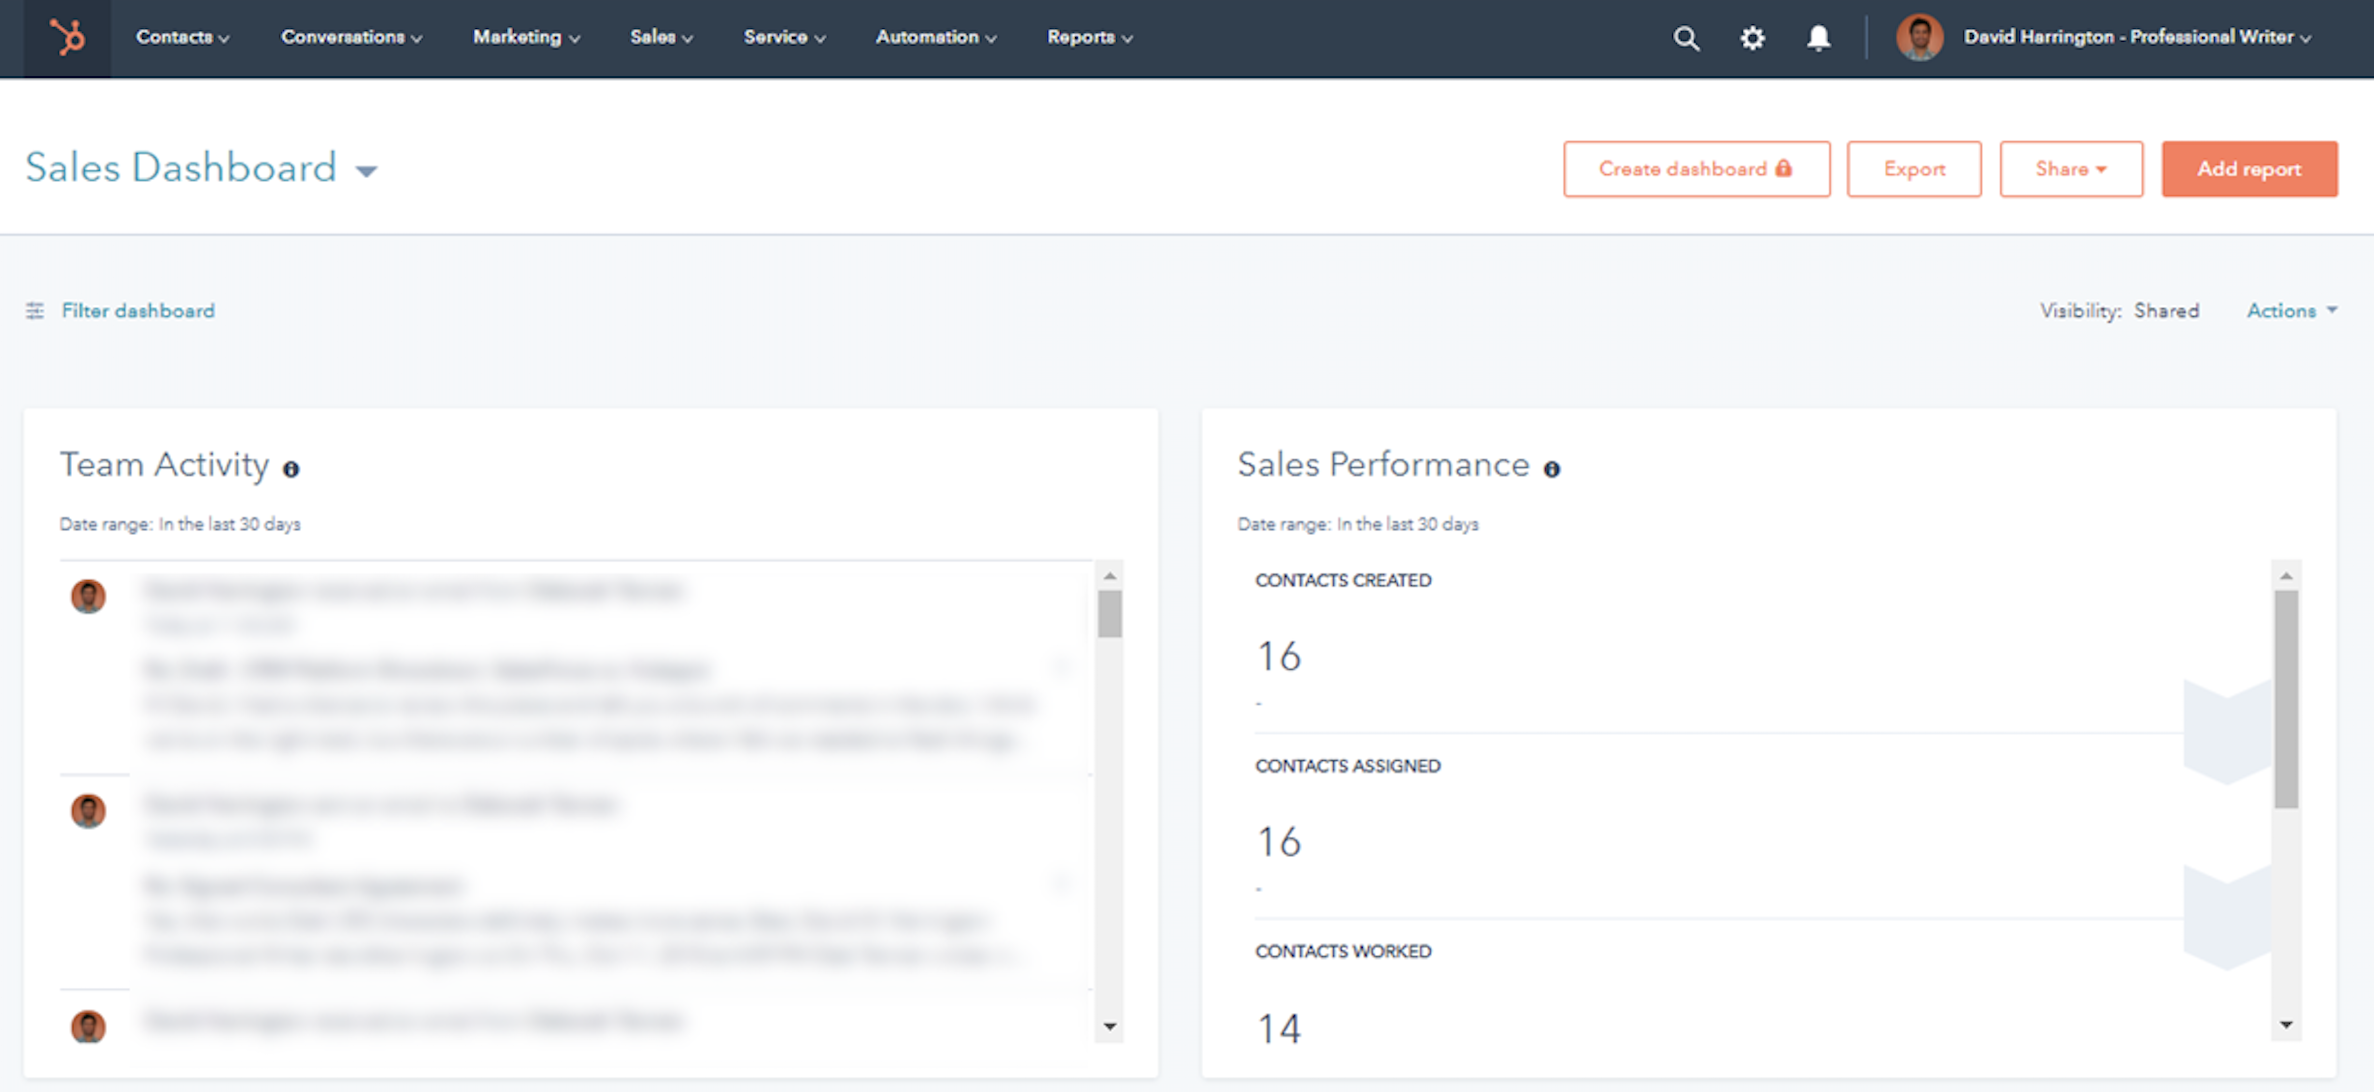This screenshot has height=1092, width=2374.
Task: Open the Share dropdown button
Action: tap(2070, 169)
